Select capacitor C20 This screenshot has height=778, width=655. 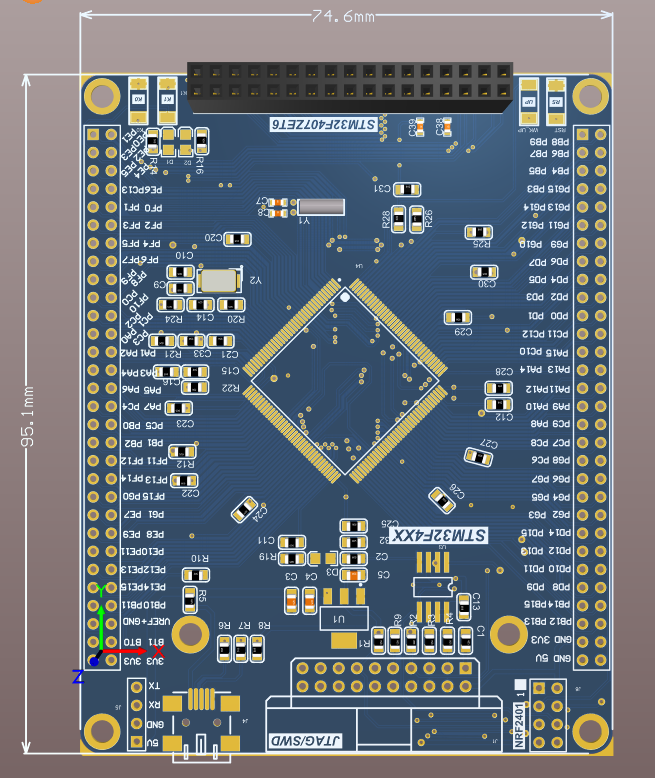click(237, 239)
